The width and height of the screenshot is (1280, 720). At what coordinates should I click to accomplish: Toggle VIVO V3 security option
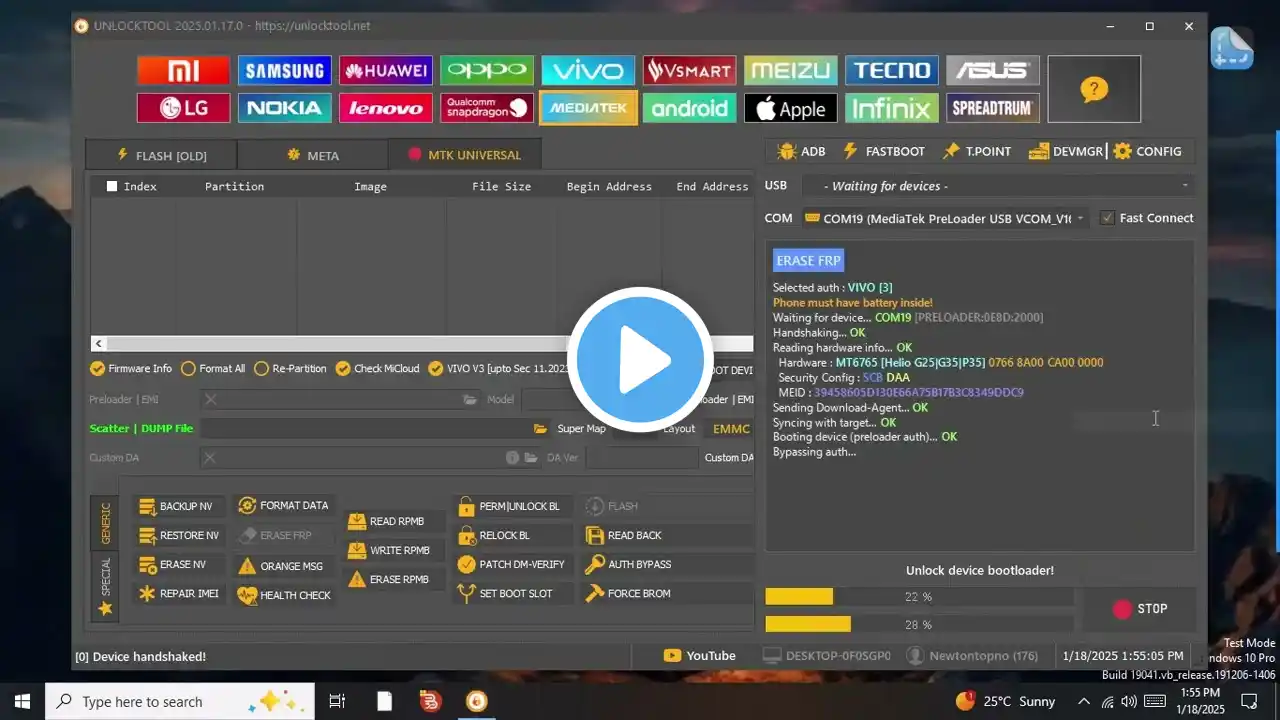[x=500, y=368]
